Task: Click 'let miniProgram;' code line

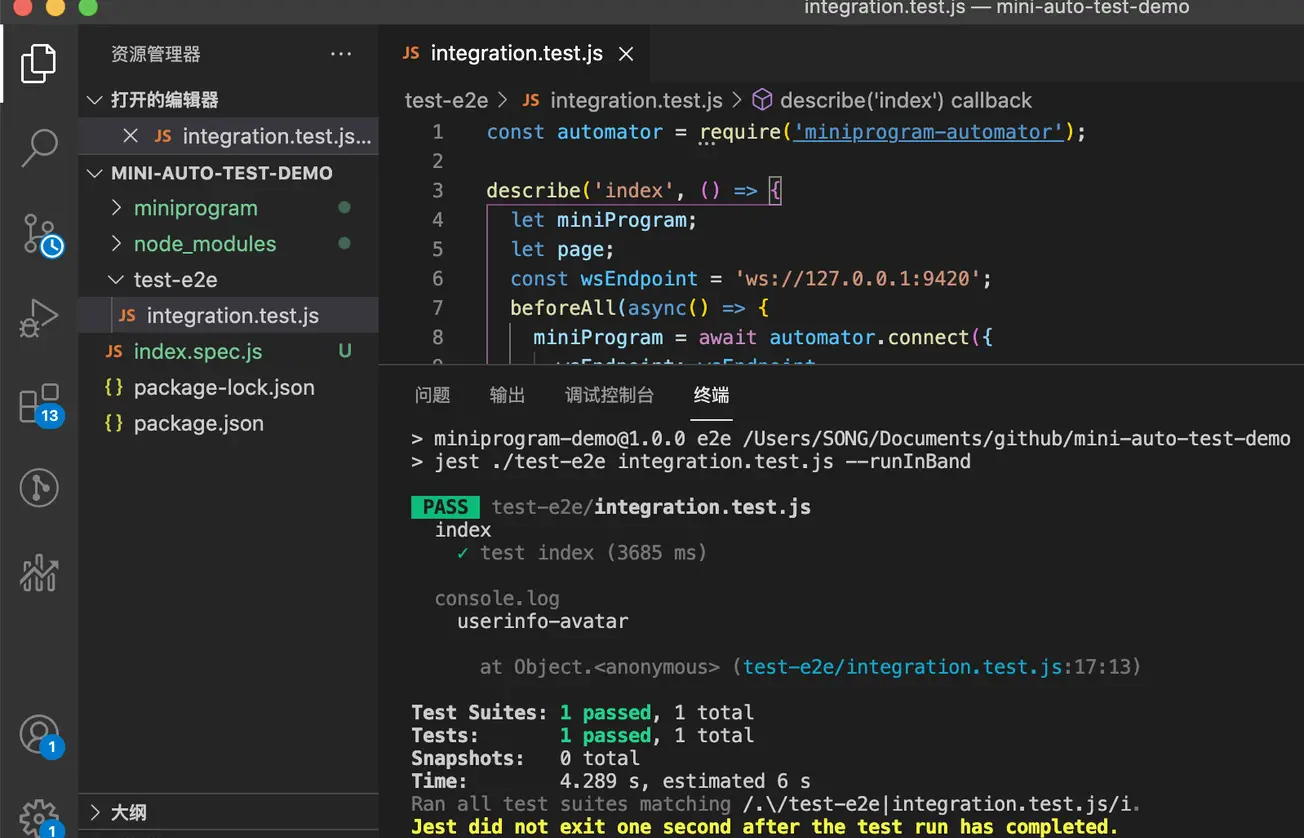Action: pyautogui.click(x=603, y=220)
